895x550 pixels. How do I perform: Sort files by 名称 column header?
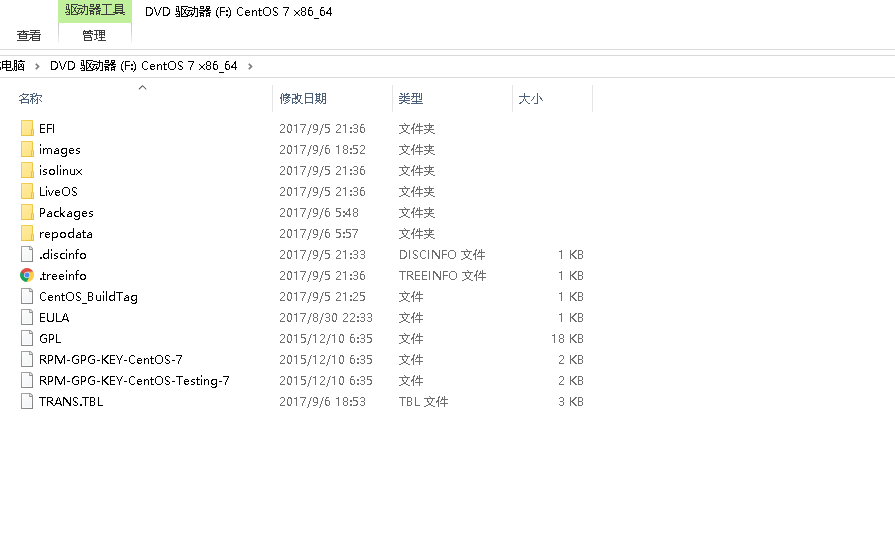click(x=30, y=99)
